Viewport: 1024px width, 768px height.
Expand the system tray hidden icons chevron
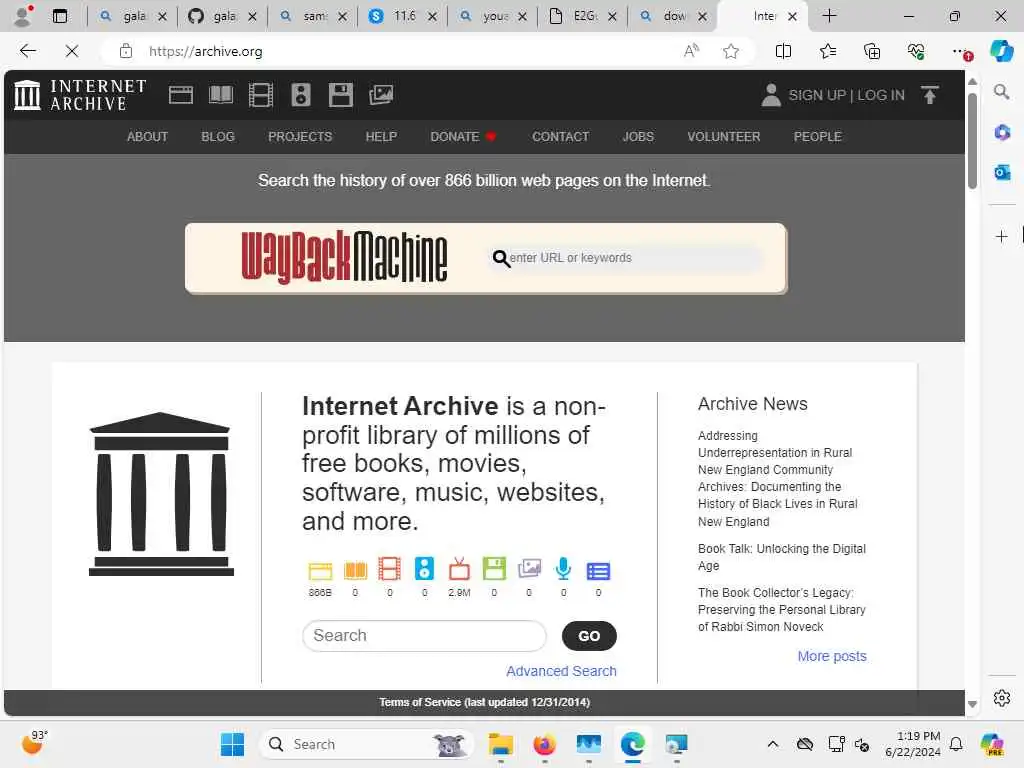(773, 744)
